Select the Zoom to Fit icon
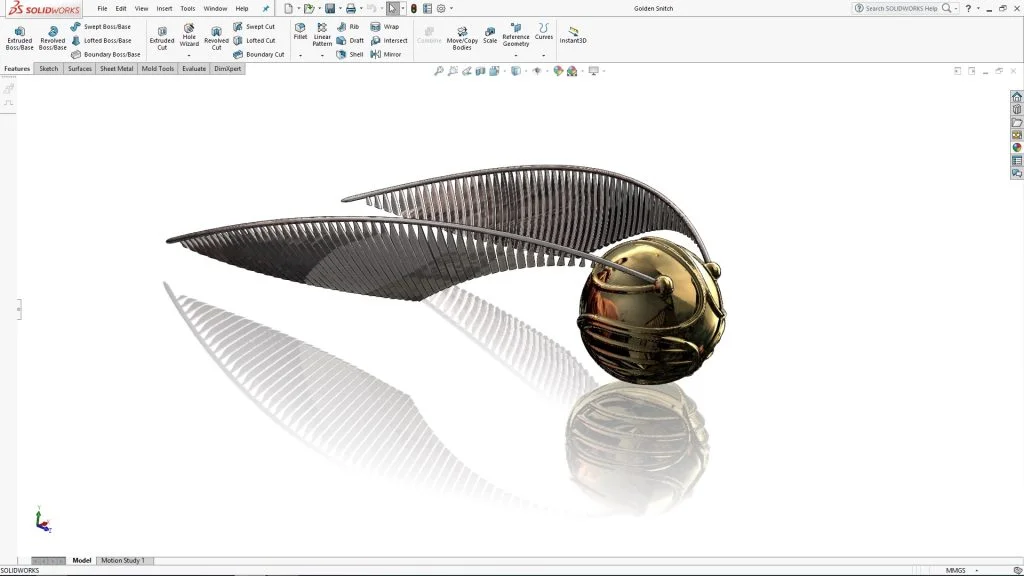 [440, 70]
